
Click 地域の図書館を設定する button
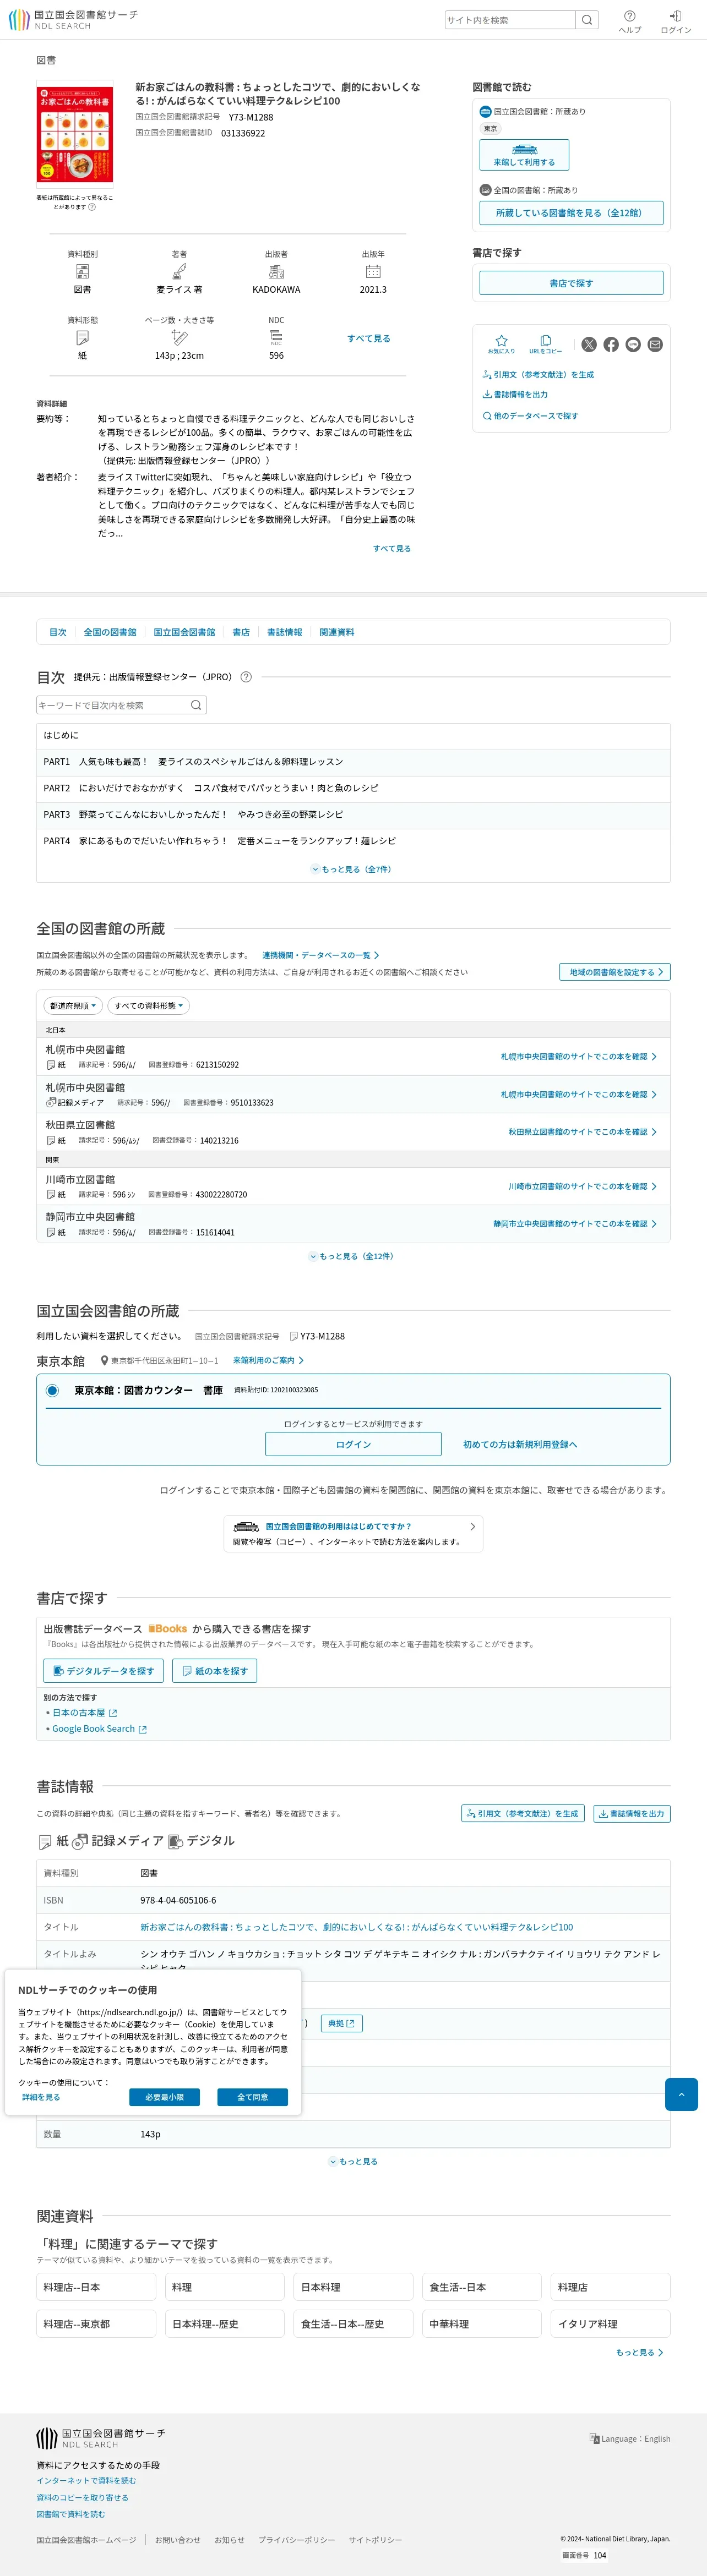coord(615,972)
